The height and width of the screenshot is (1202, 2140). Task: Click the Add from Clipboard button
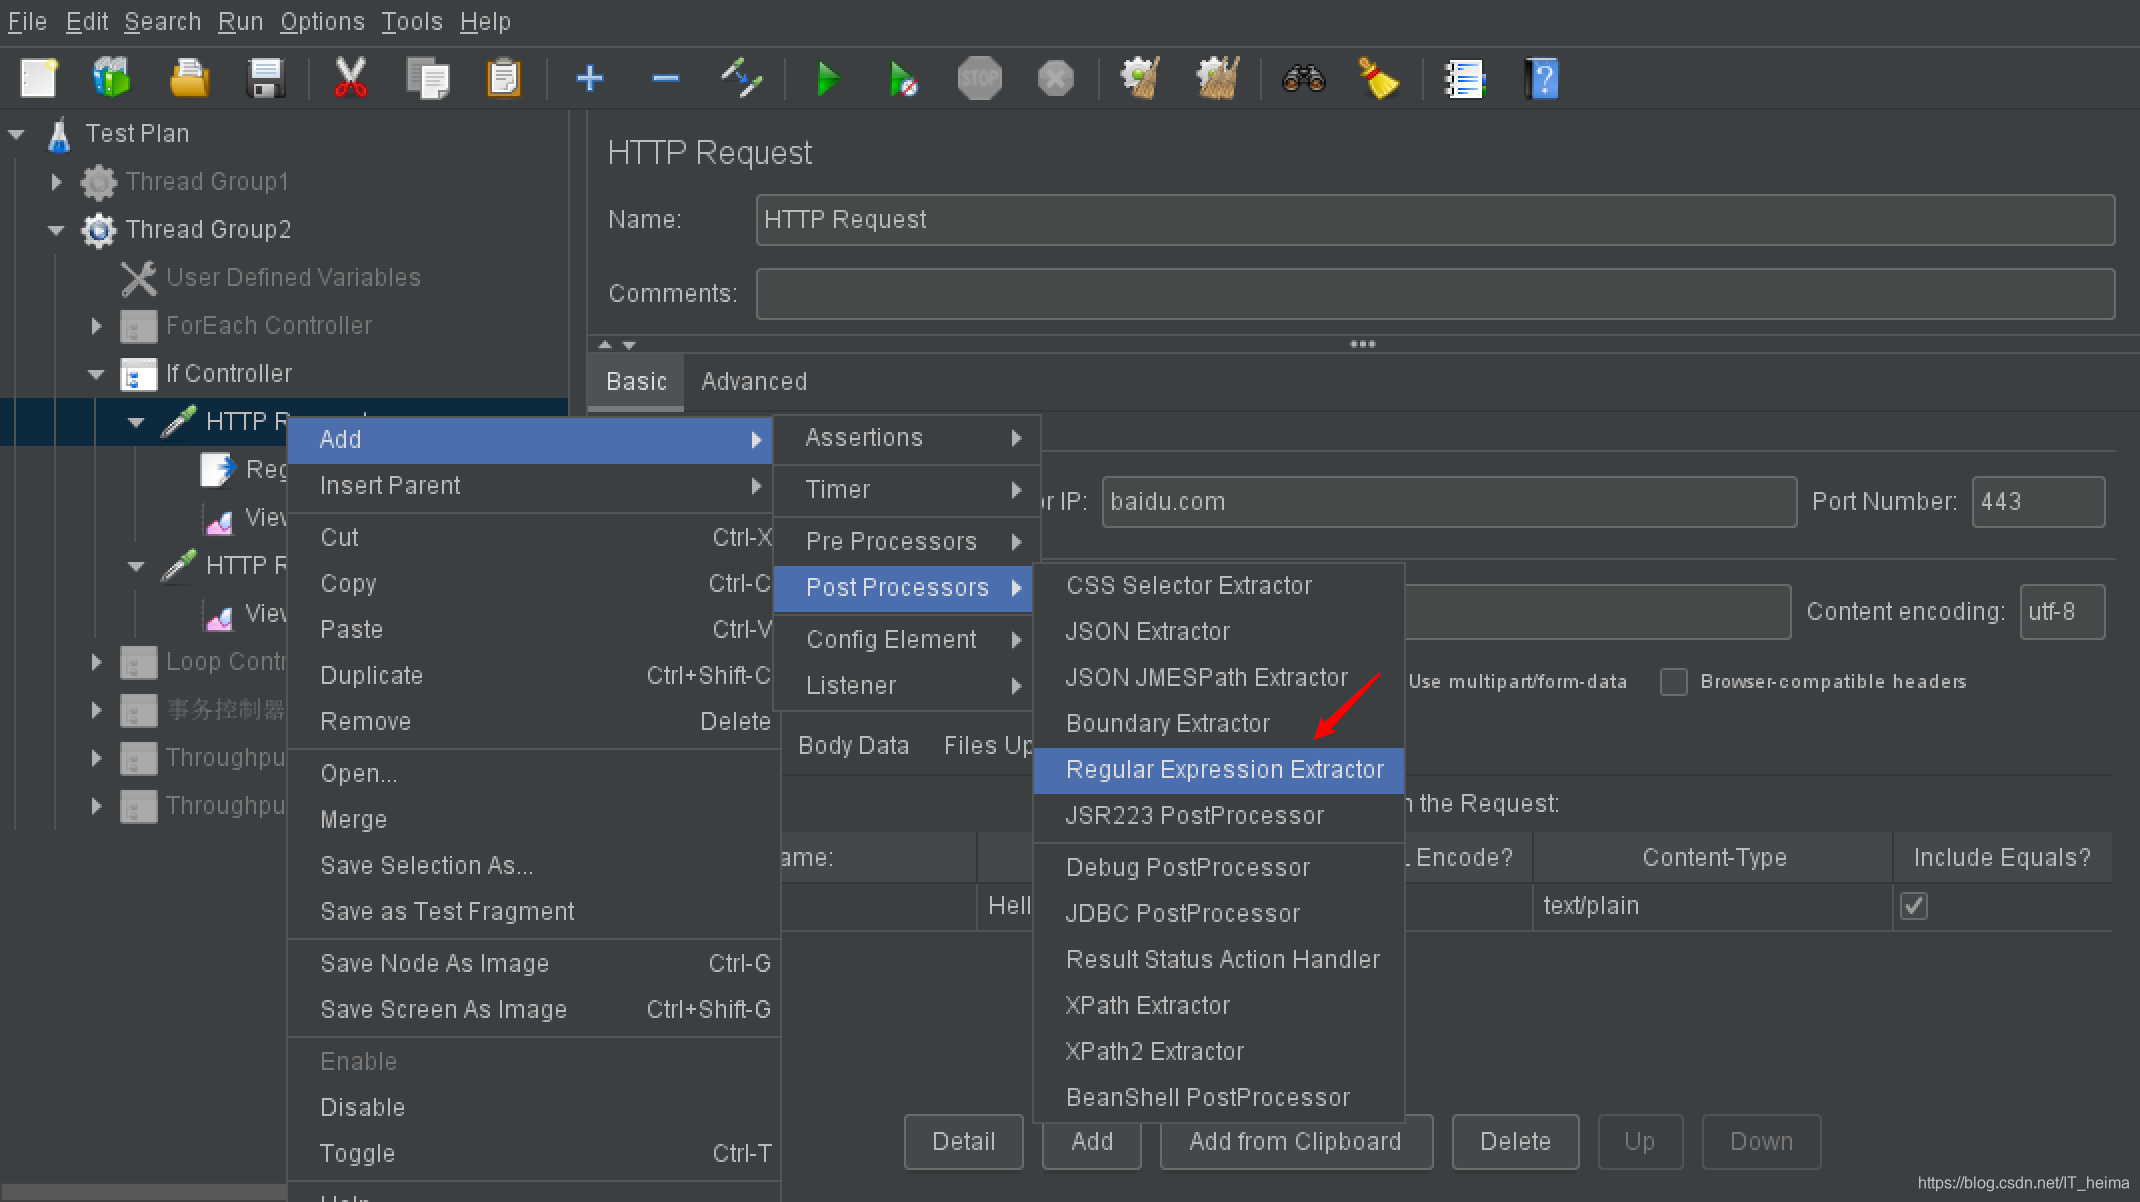[x=1294, y=1142]
